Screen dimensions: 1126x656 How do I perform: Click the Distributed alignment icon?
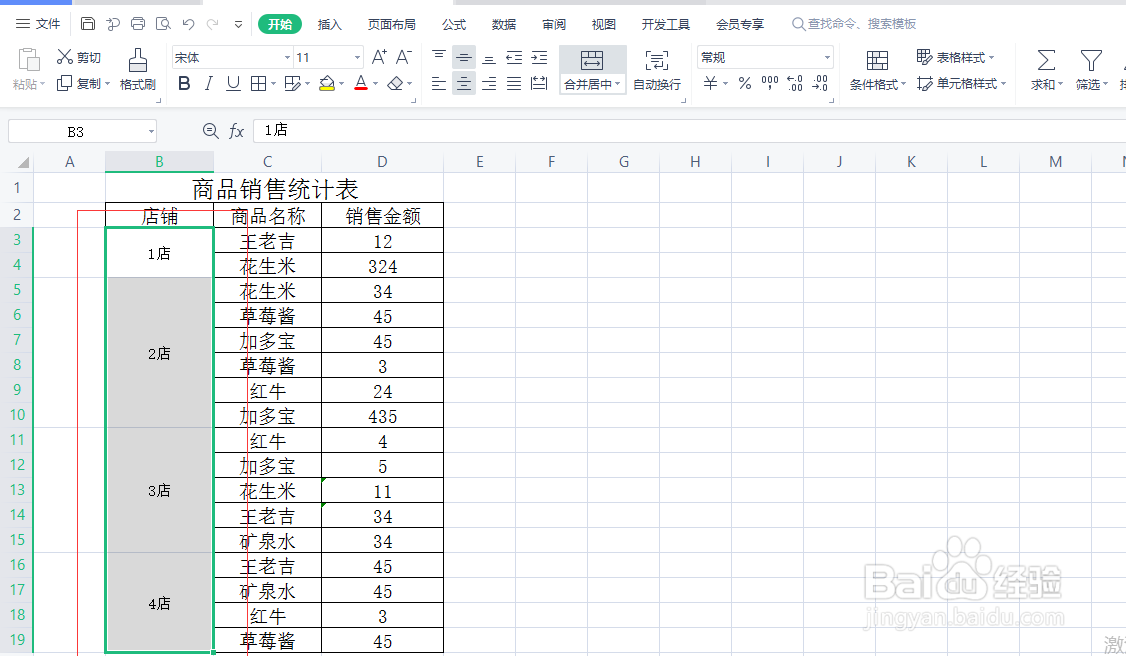coord(539,84)
